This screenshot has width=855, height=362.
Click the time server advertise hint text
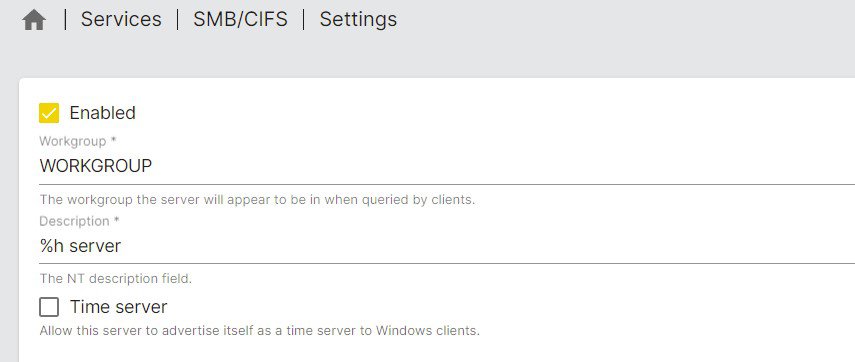click(260, 331)
